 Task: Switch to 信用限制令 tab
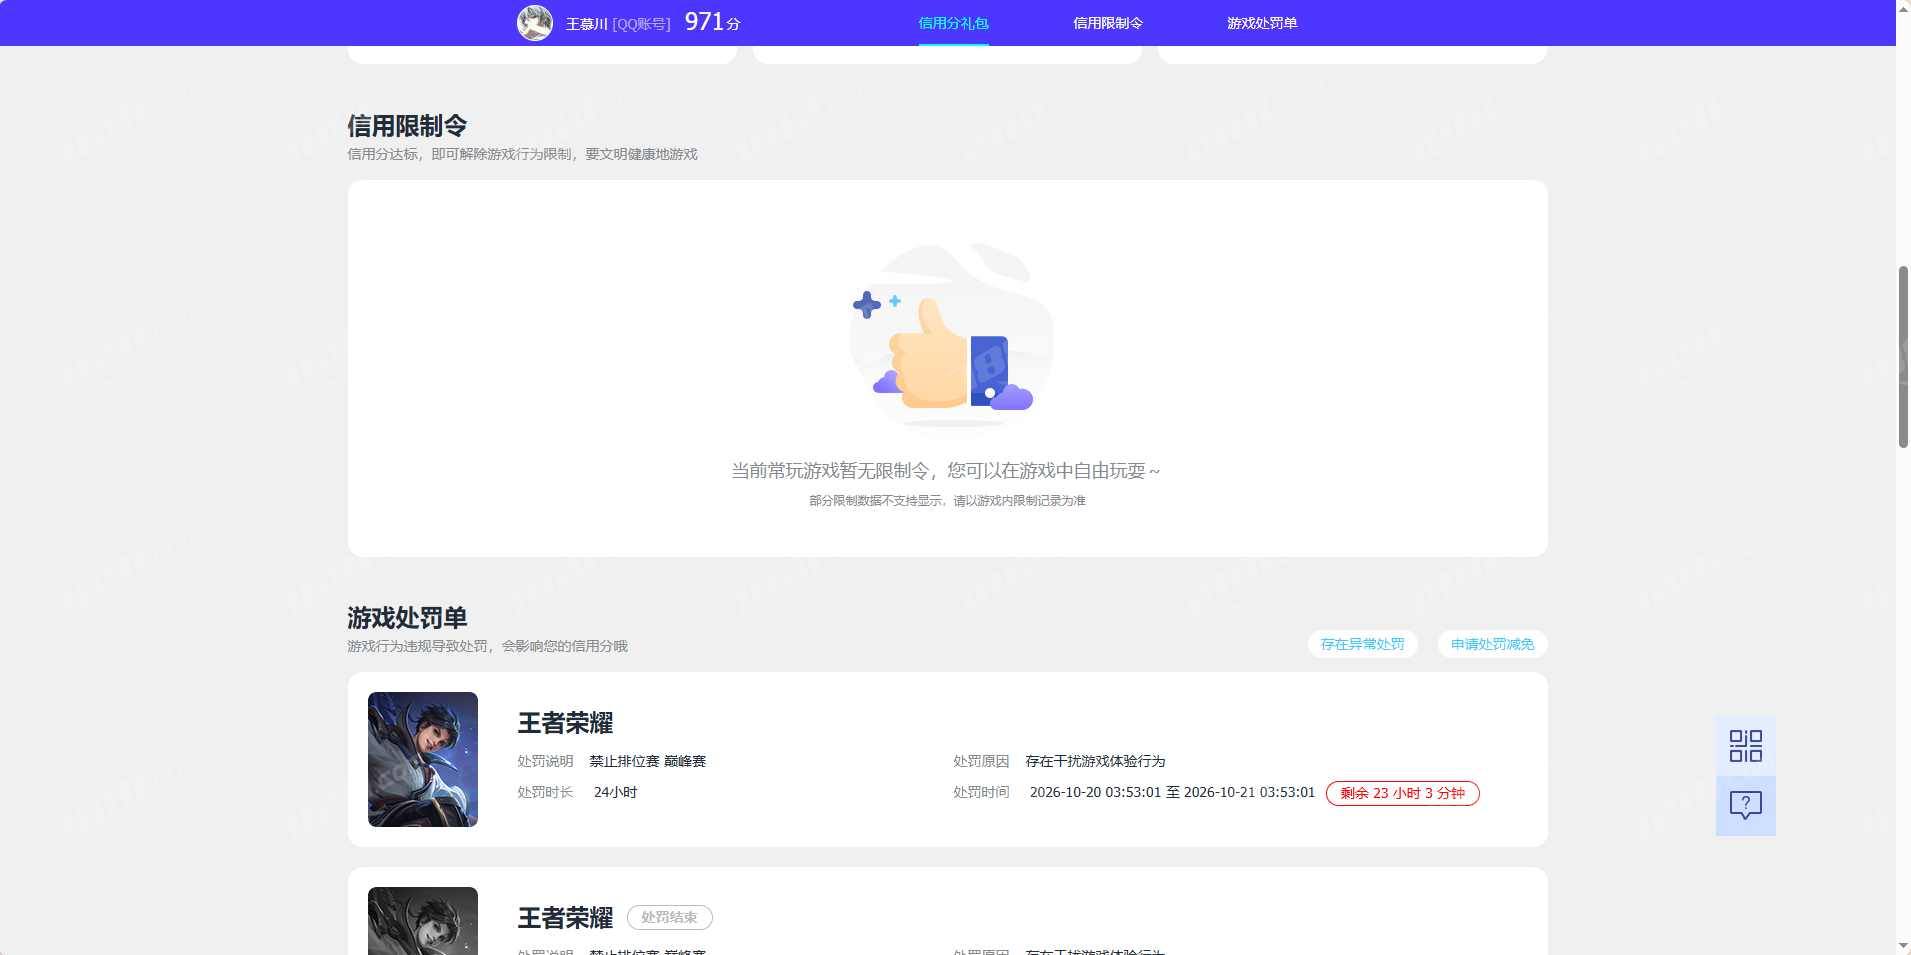point(1107,23)
